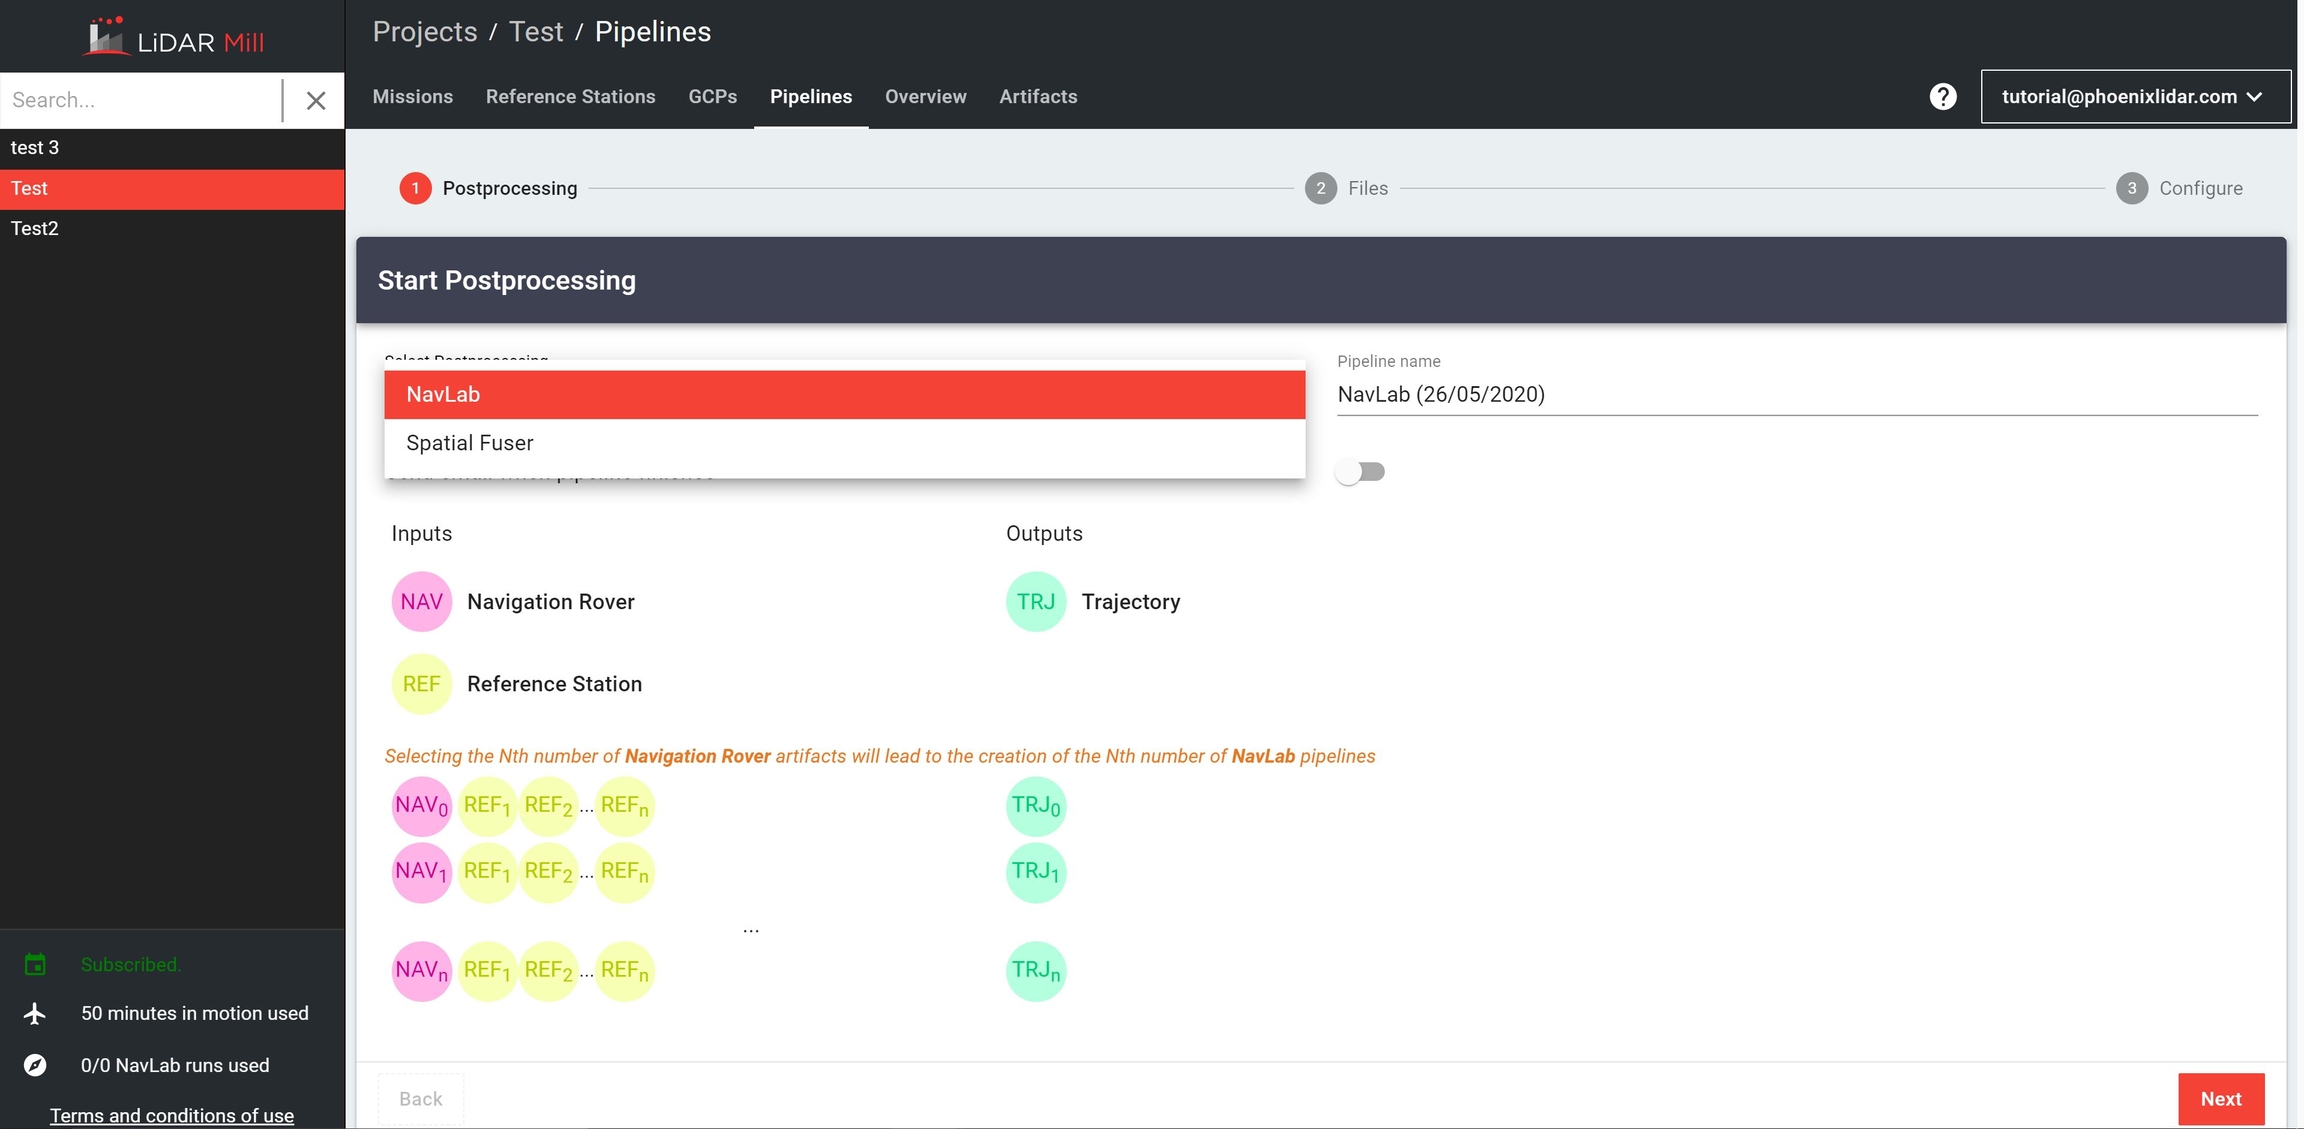The height and width of the screenshot is (1129, 2304).
Task: Clear the search with X icon
Action: 316,100
